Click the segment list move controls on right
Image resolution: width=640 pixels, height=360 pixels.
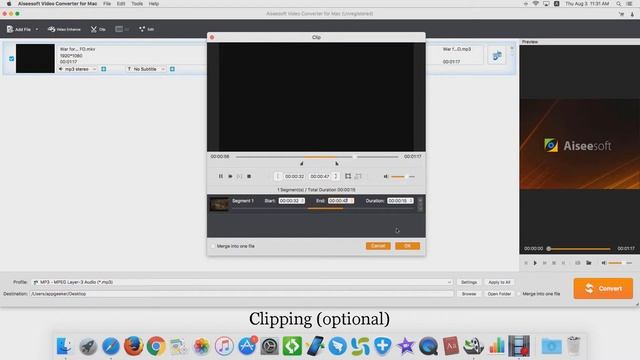(x=420, y=204)
